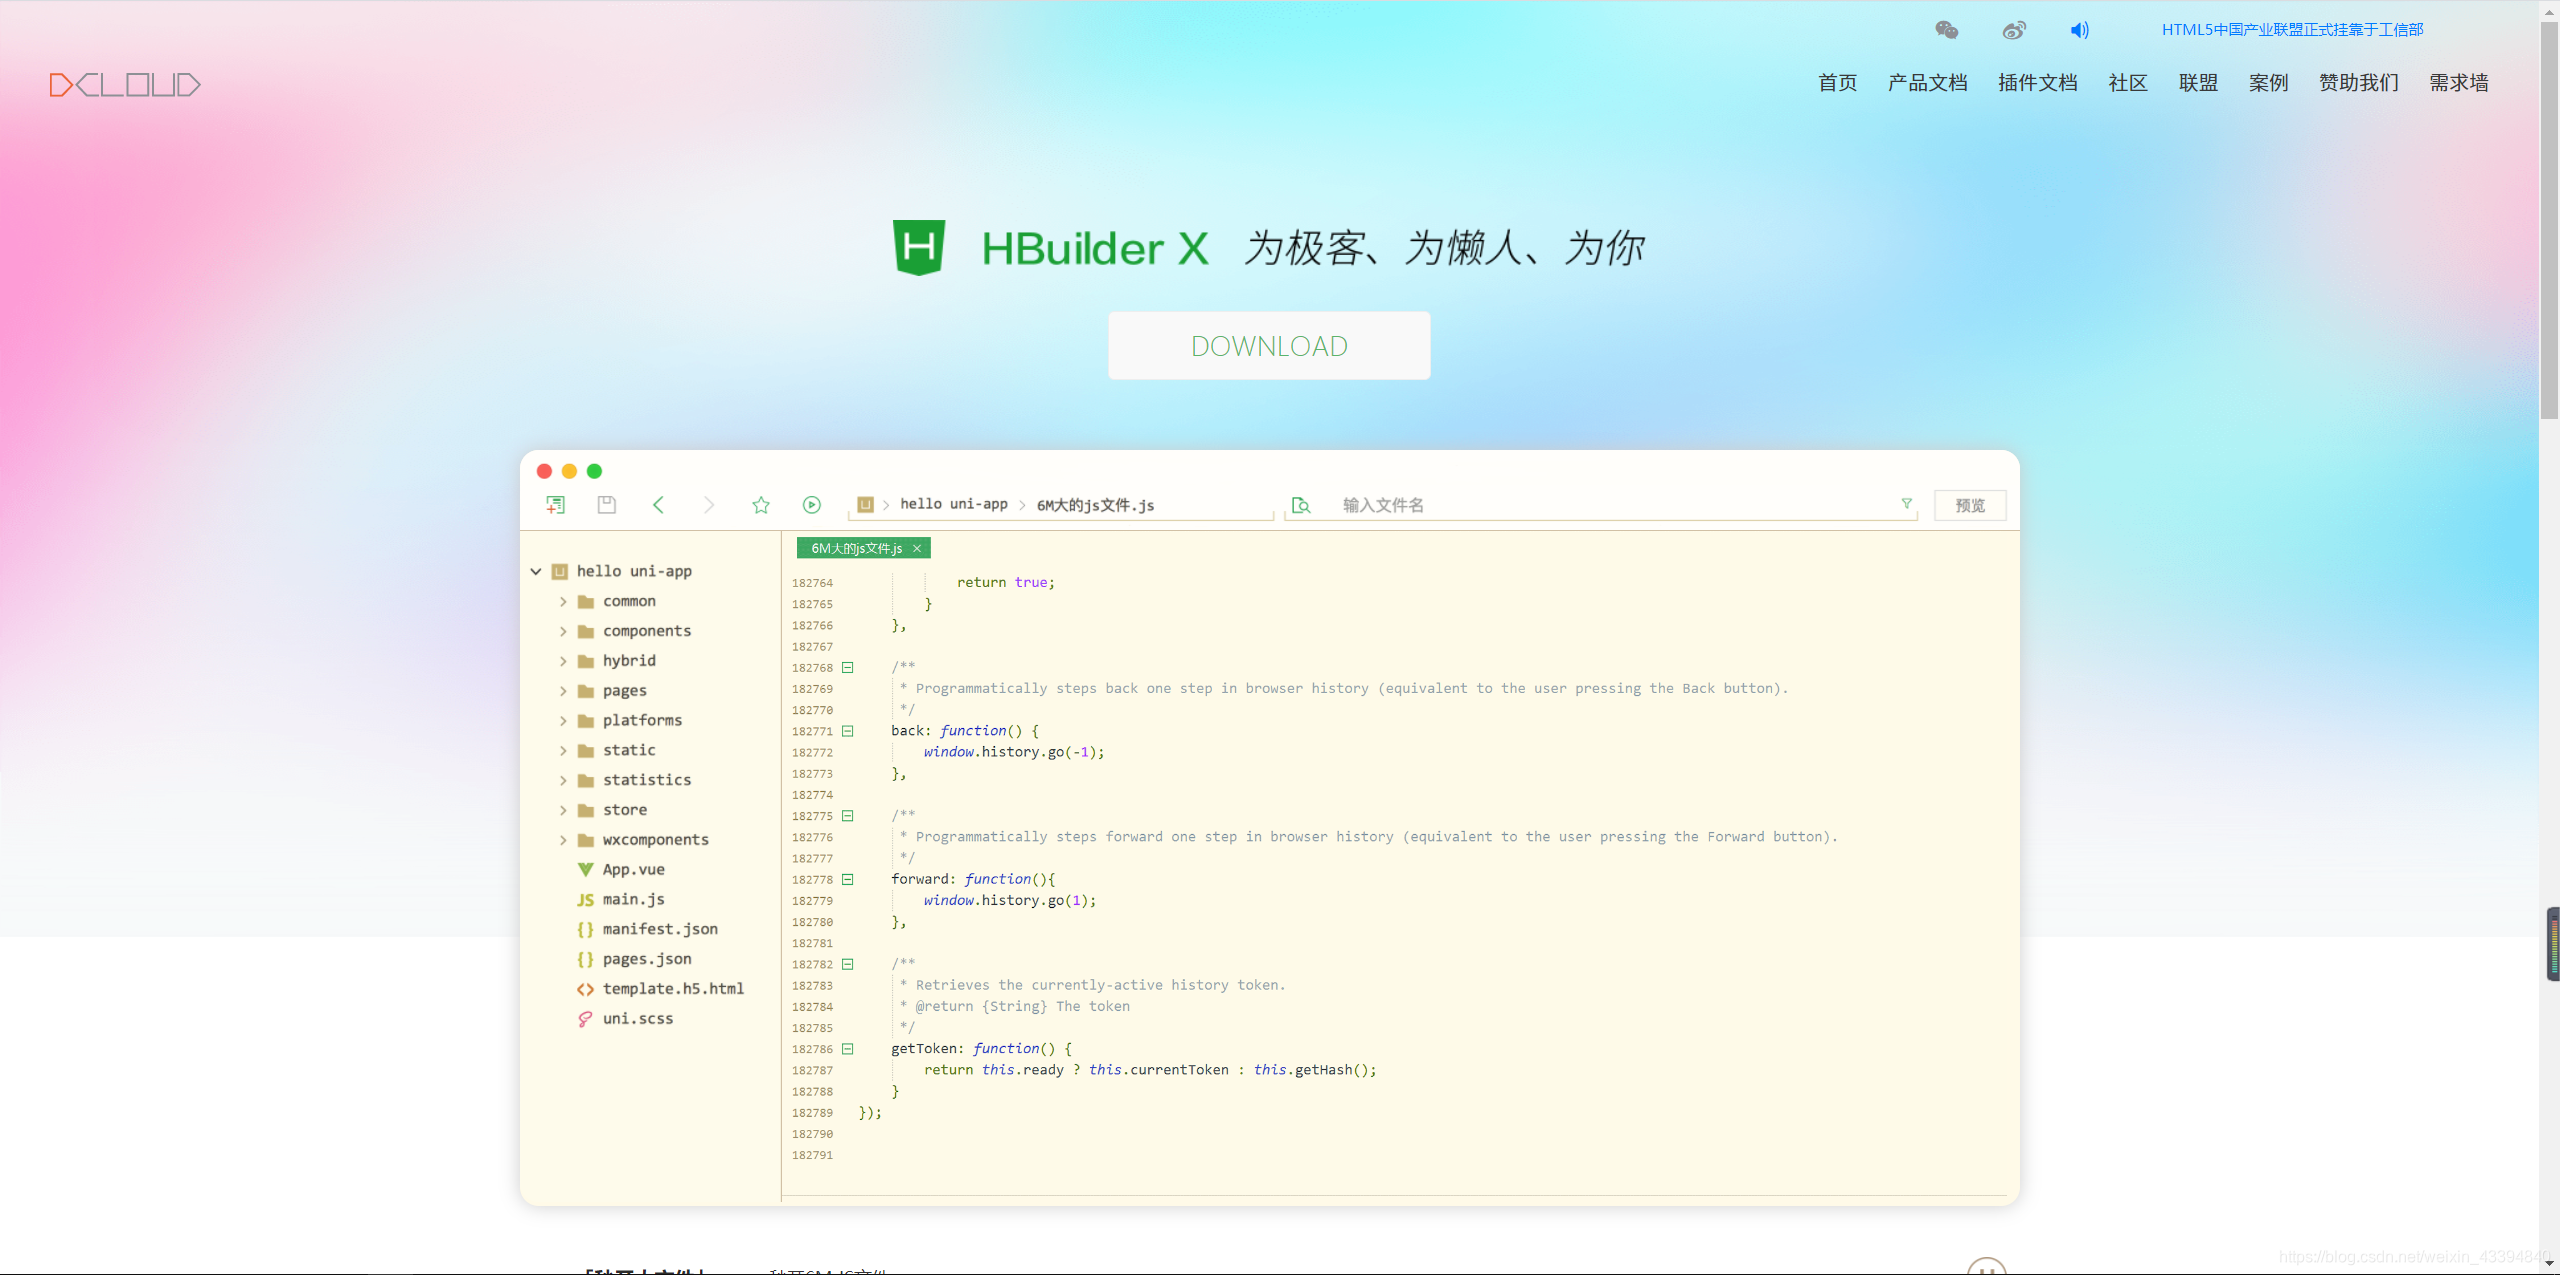Click the green HBuilder H logo
2560x1275 pixels.
(919, 247)
